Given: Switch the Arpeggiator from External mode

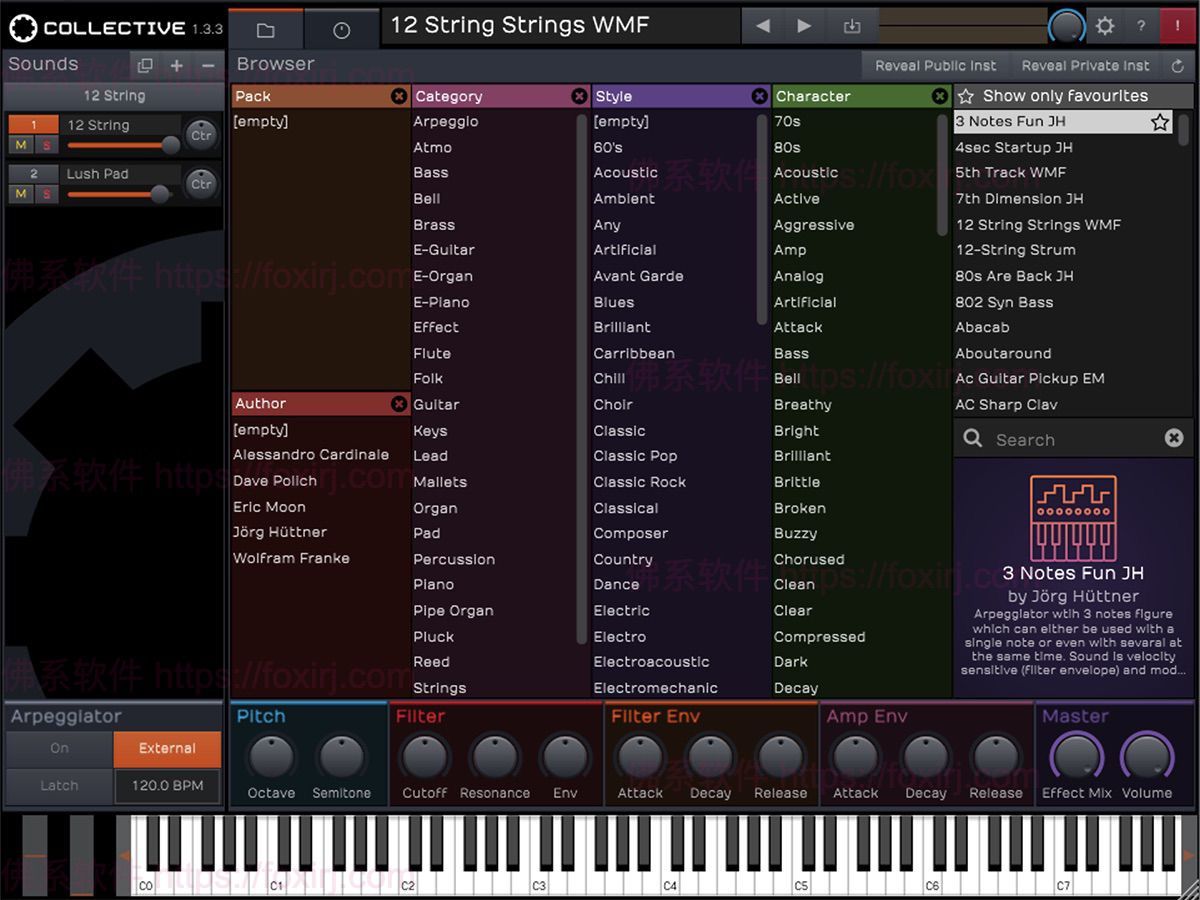Looking at the screenshot, I should coord(167,748).
